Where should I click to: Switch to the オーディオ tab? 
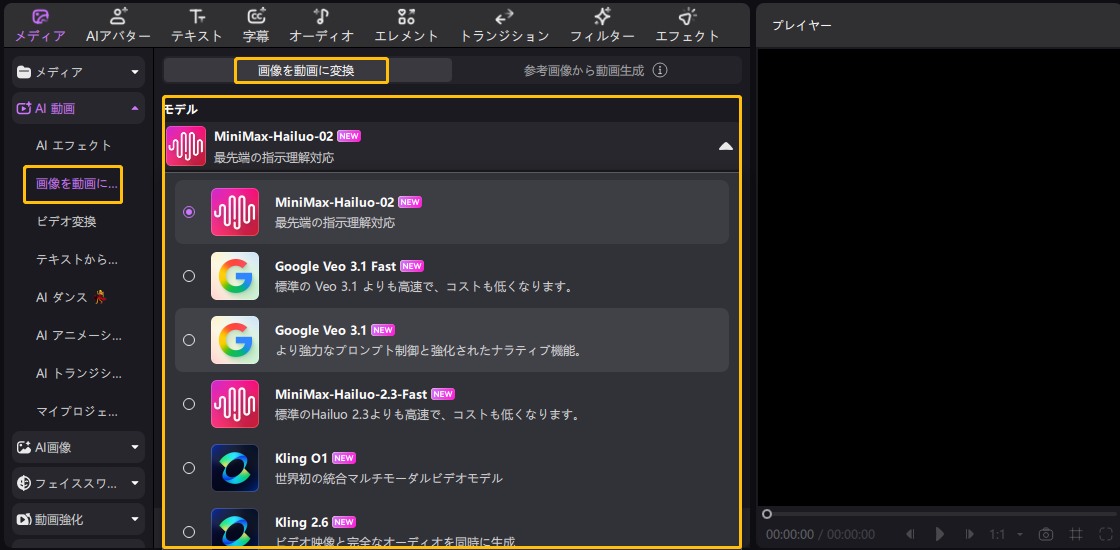pyautogui.click(x=321, y=25)
